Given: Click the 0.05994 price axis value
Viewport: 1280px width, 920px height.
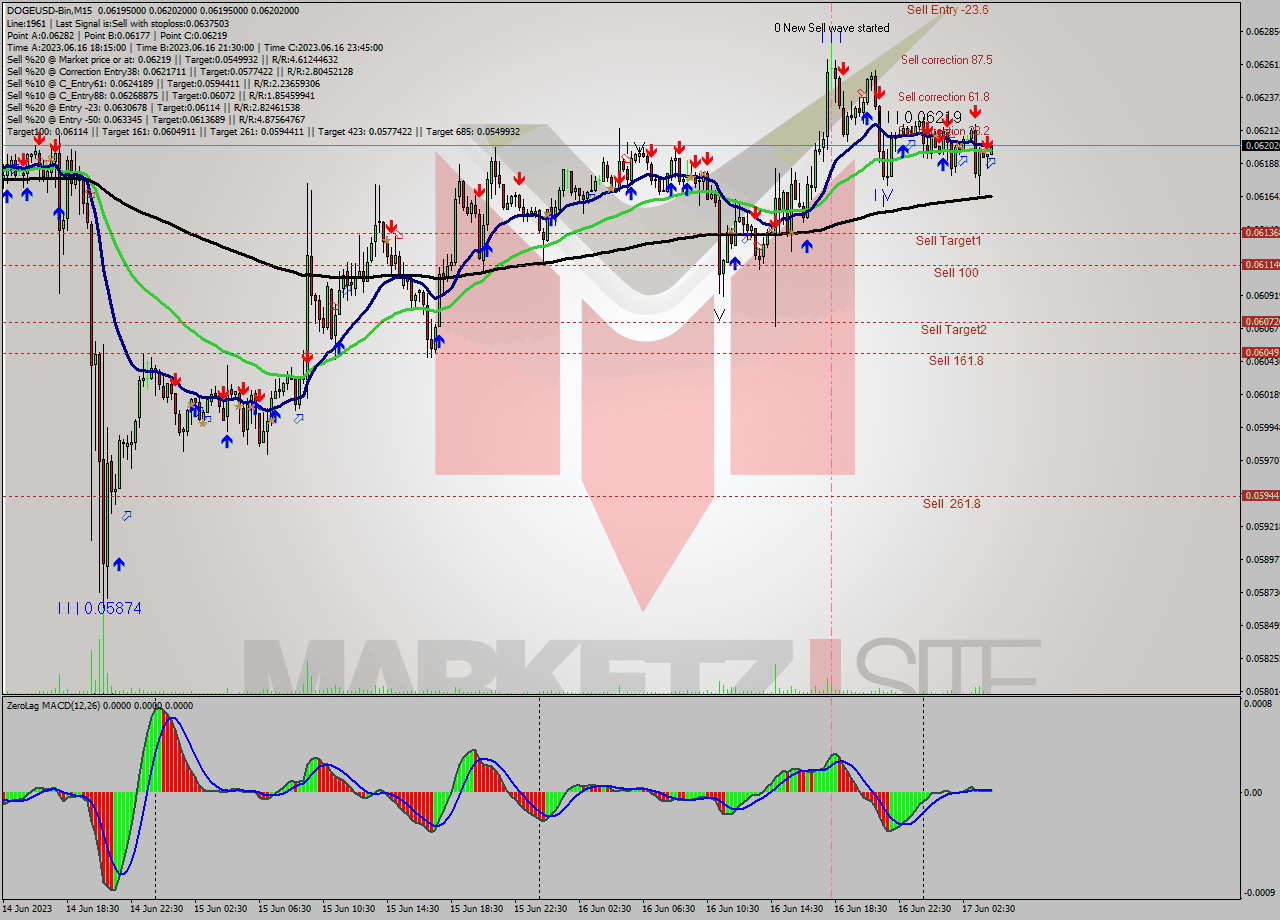Looking at the screenshot, I should [x=1261, y=427].
